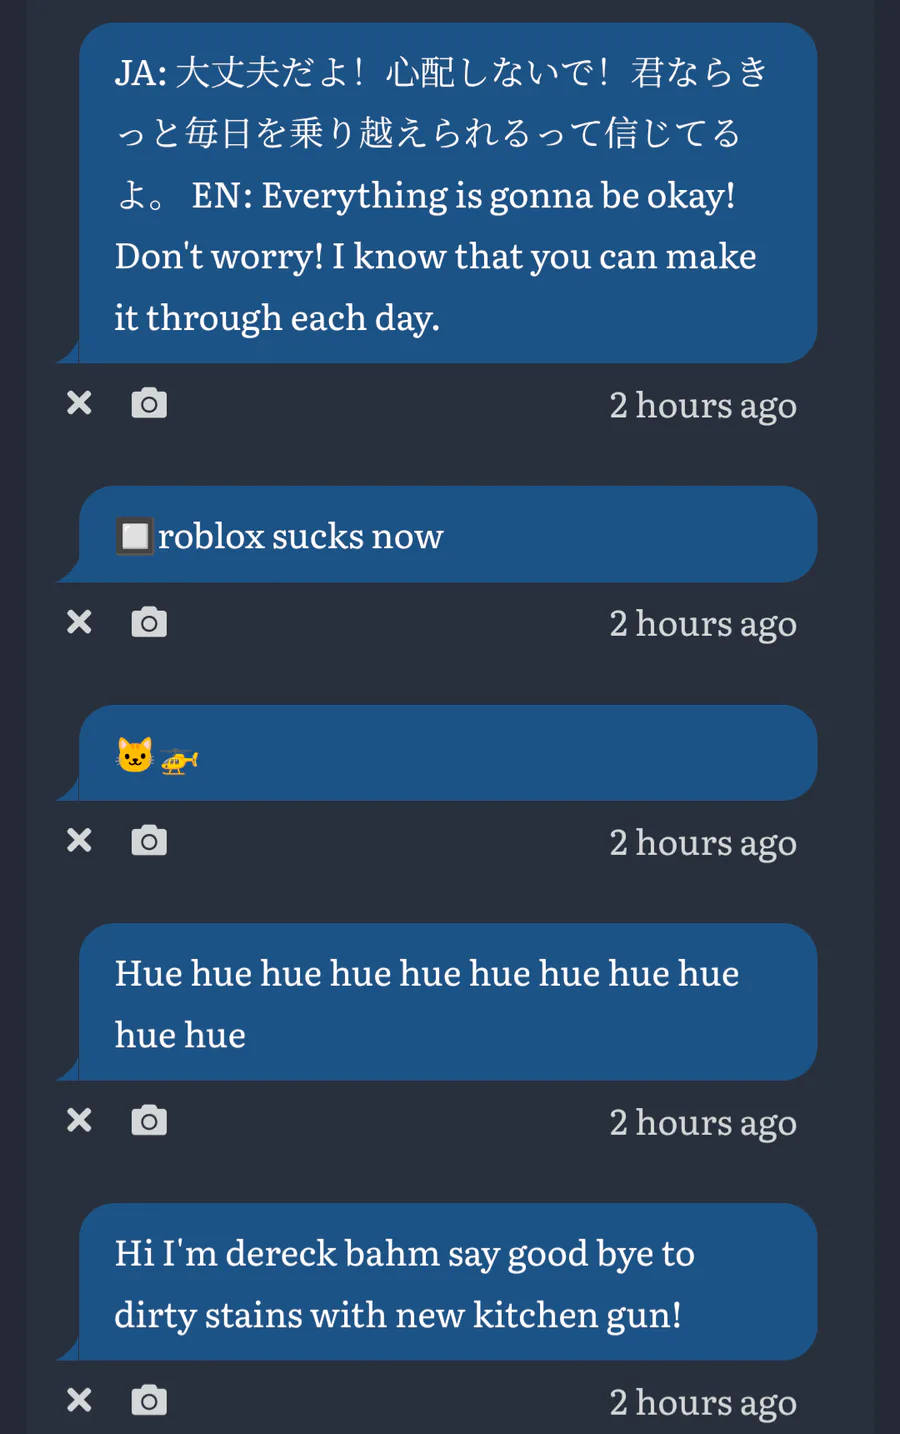Image resolution: width=900 pixels, height=1434 pixels.
Task: Click the cat emoji in message
Action: (x=135, y=755)
